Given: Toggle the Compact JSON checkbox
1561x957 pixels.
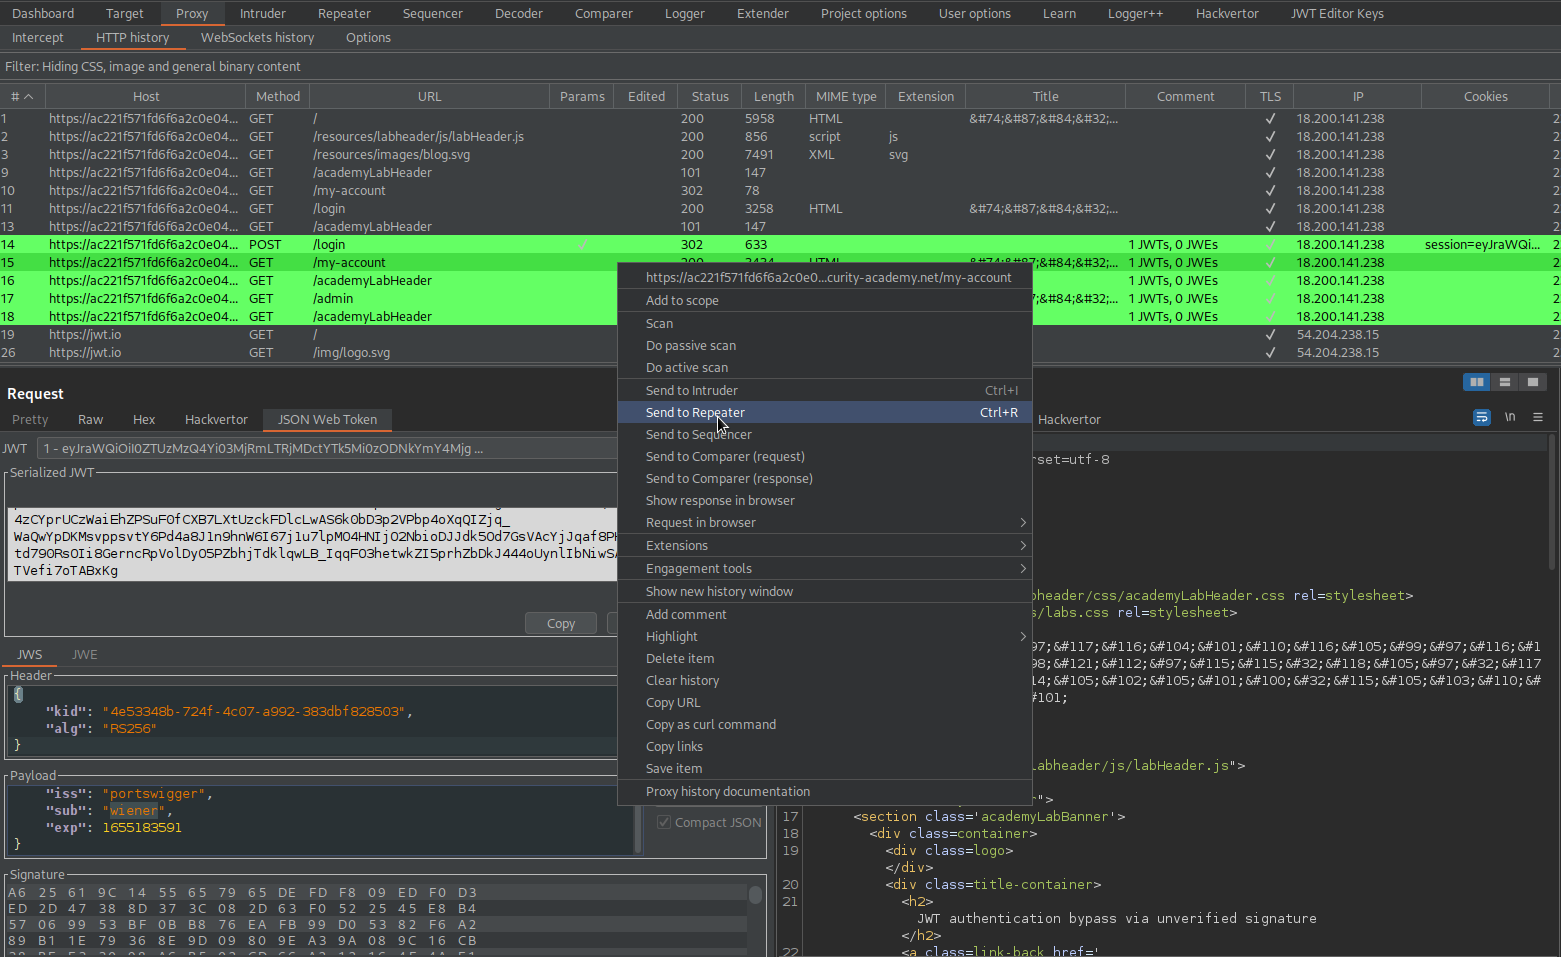Looking at the screenshot, I should point(664,822).
